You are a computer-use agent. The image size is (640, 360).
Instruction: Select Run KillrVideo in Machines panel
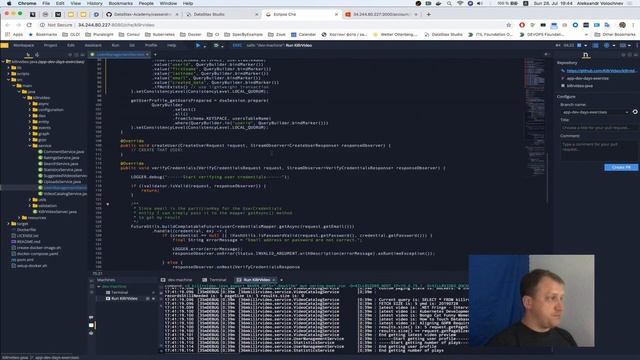pos(124,298)
